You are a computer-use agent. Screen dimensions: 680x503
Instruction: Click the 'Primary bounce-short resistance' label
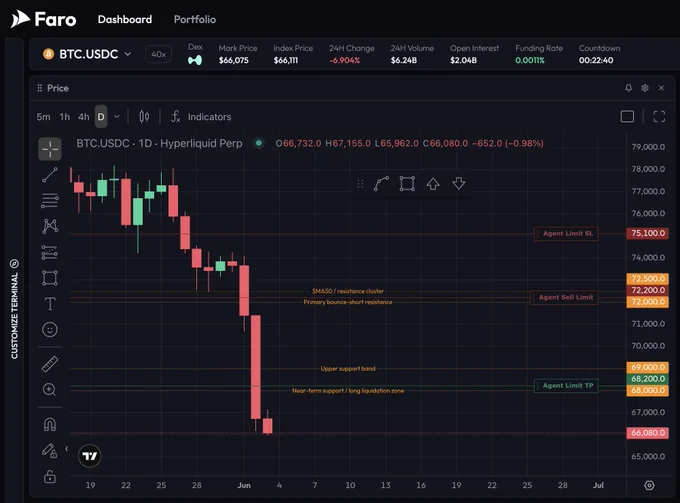coord(348,302)
